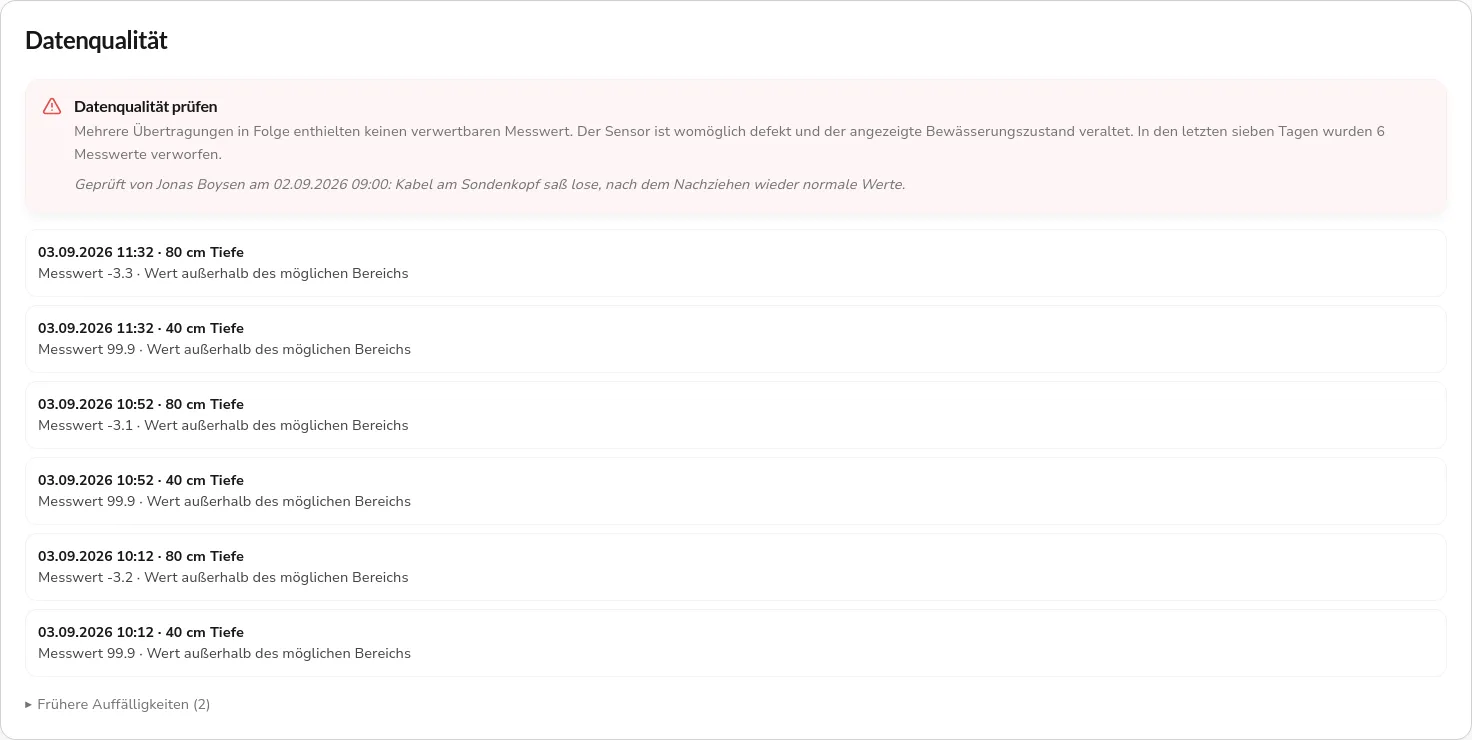Open the 03.09.2026 11:32 · 40 cm Tiefe entry

click(x=736, y=339)
